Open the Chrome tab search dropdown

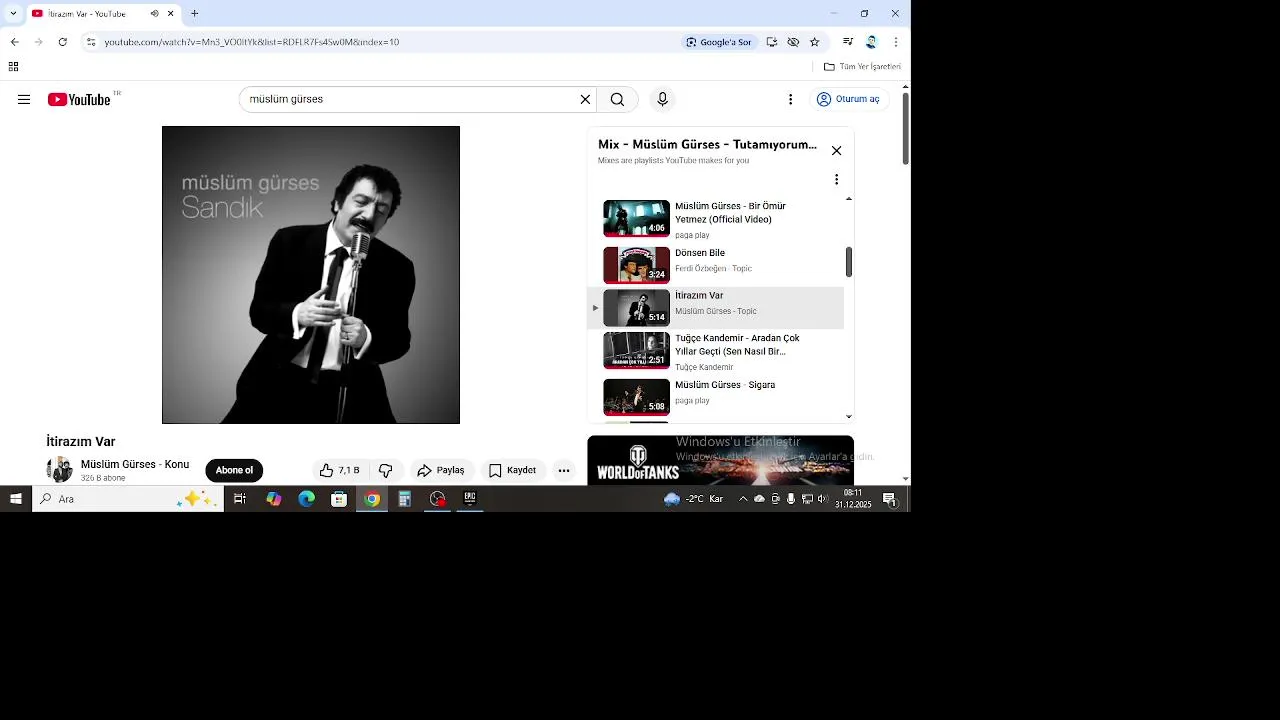13,14
